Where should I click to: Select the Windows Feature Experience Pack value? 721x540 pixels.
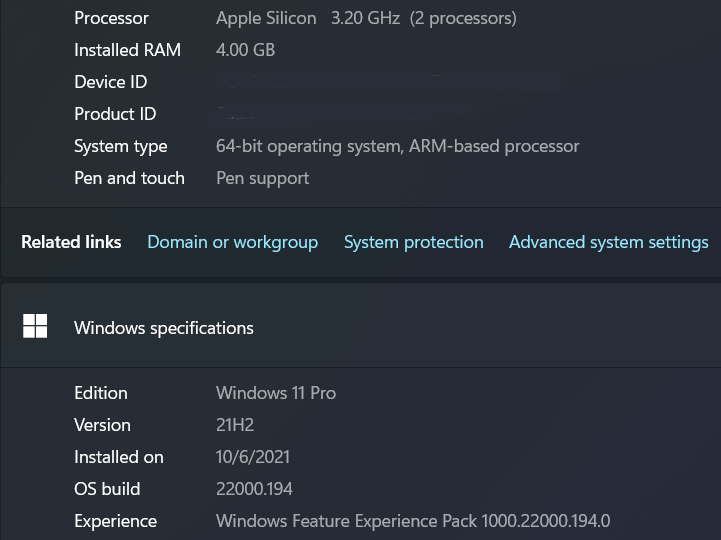413,522
